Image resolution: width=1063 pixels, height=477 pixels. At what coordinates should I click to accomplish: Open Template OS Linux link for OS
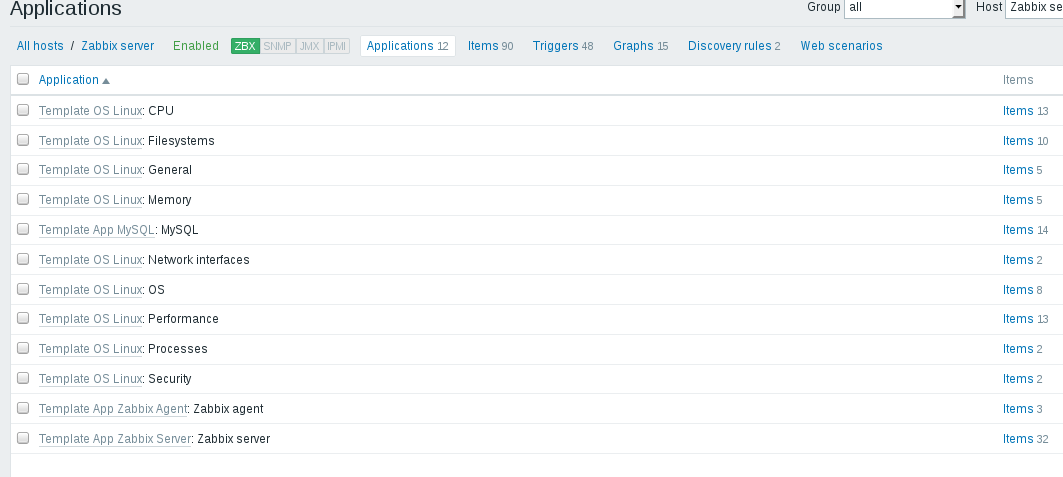point(90,290)
